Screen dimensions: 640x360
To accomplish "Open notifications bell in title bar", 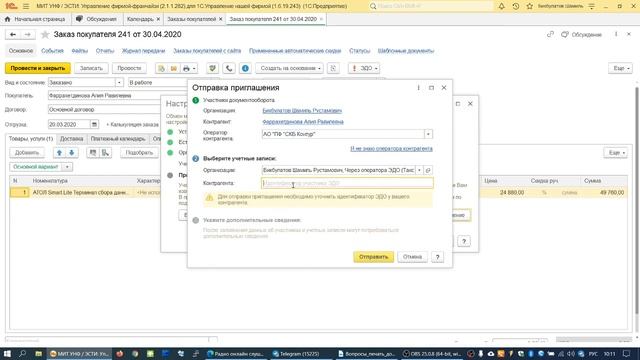I will (502, 6).
